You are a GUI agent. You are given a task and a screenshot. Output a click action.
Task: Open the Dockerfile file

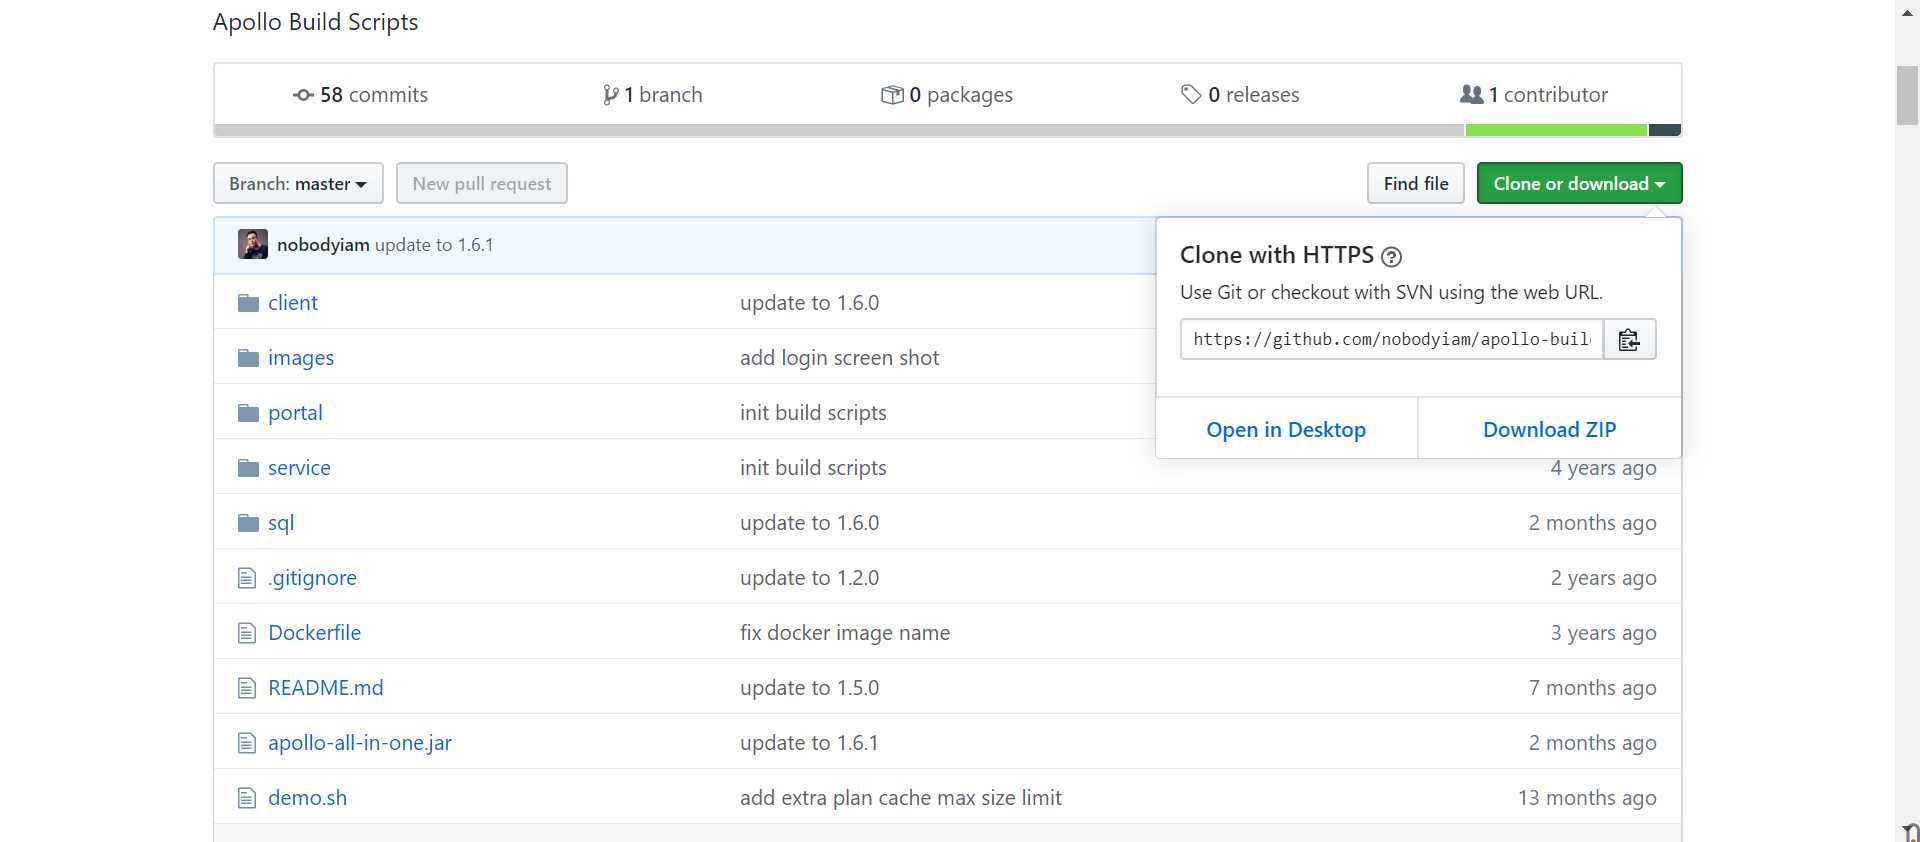(314, 633)
